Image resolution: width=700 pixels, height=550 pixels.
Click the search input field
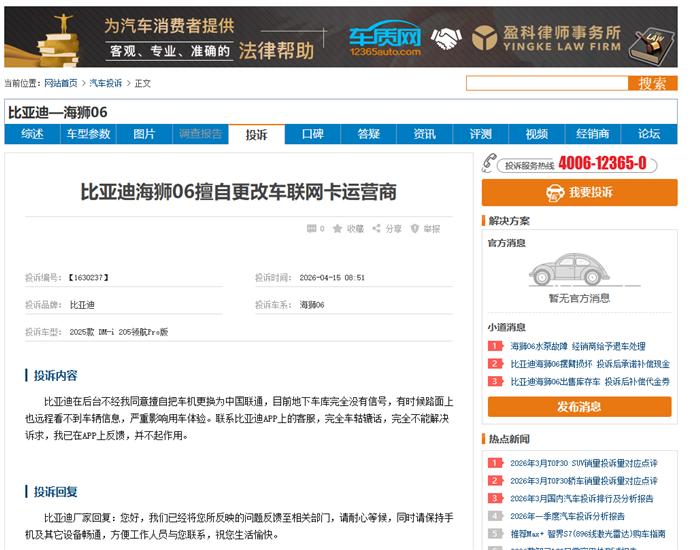(546, 84)
